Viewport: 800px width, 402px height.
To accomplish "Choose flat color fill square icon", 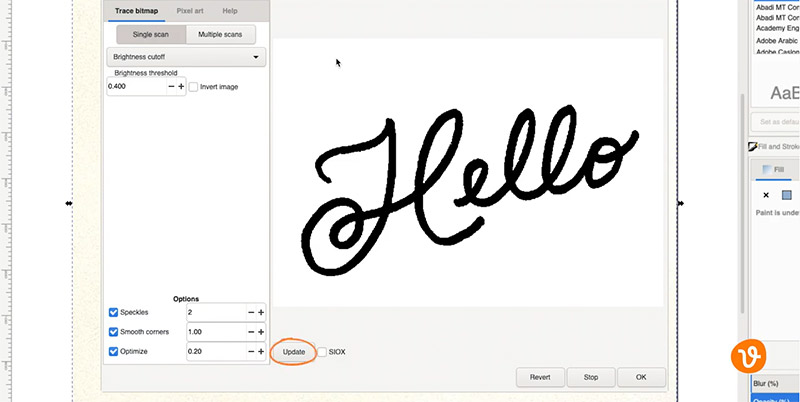I will [x=786, y=195].
